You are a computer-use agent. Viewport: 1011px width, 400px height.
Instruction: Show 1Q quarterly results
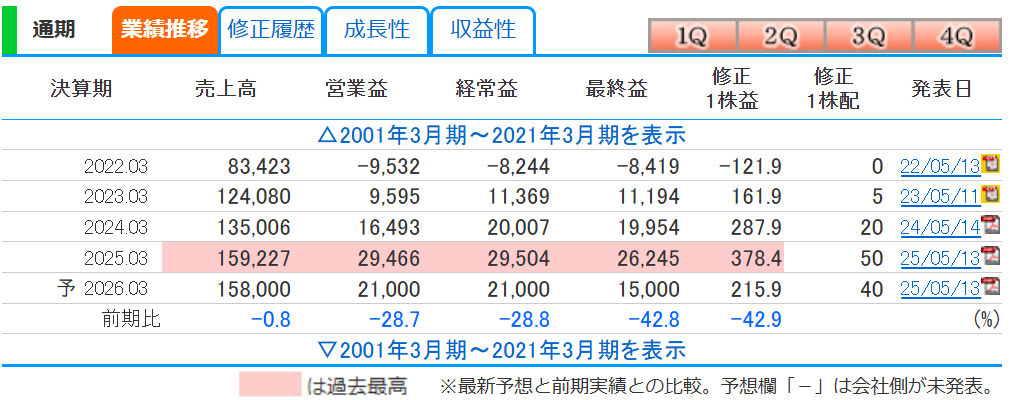click(691, 37)
